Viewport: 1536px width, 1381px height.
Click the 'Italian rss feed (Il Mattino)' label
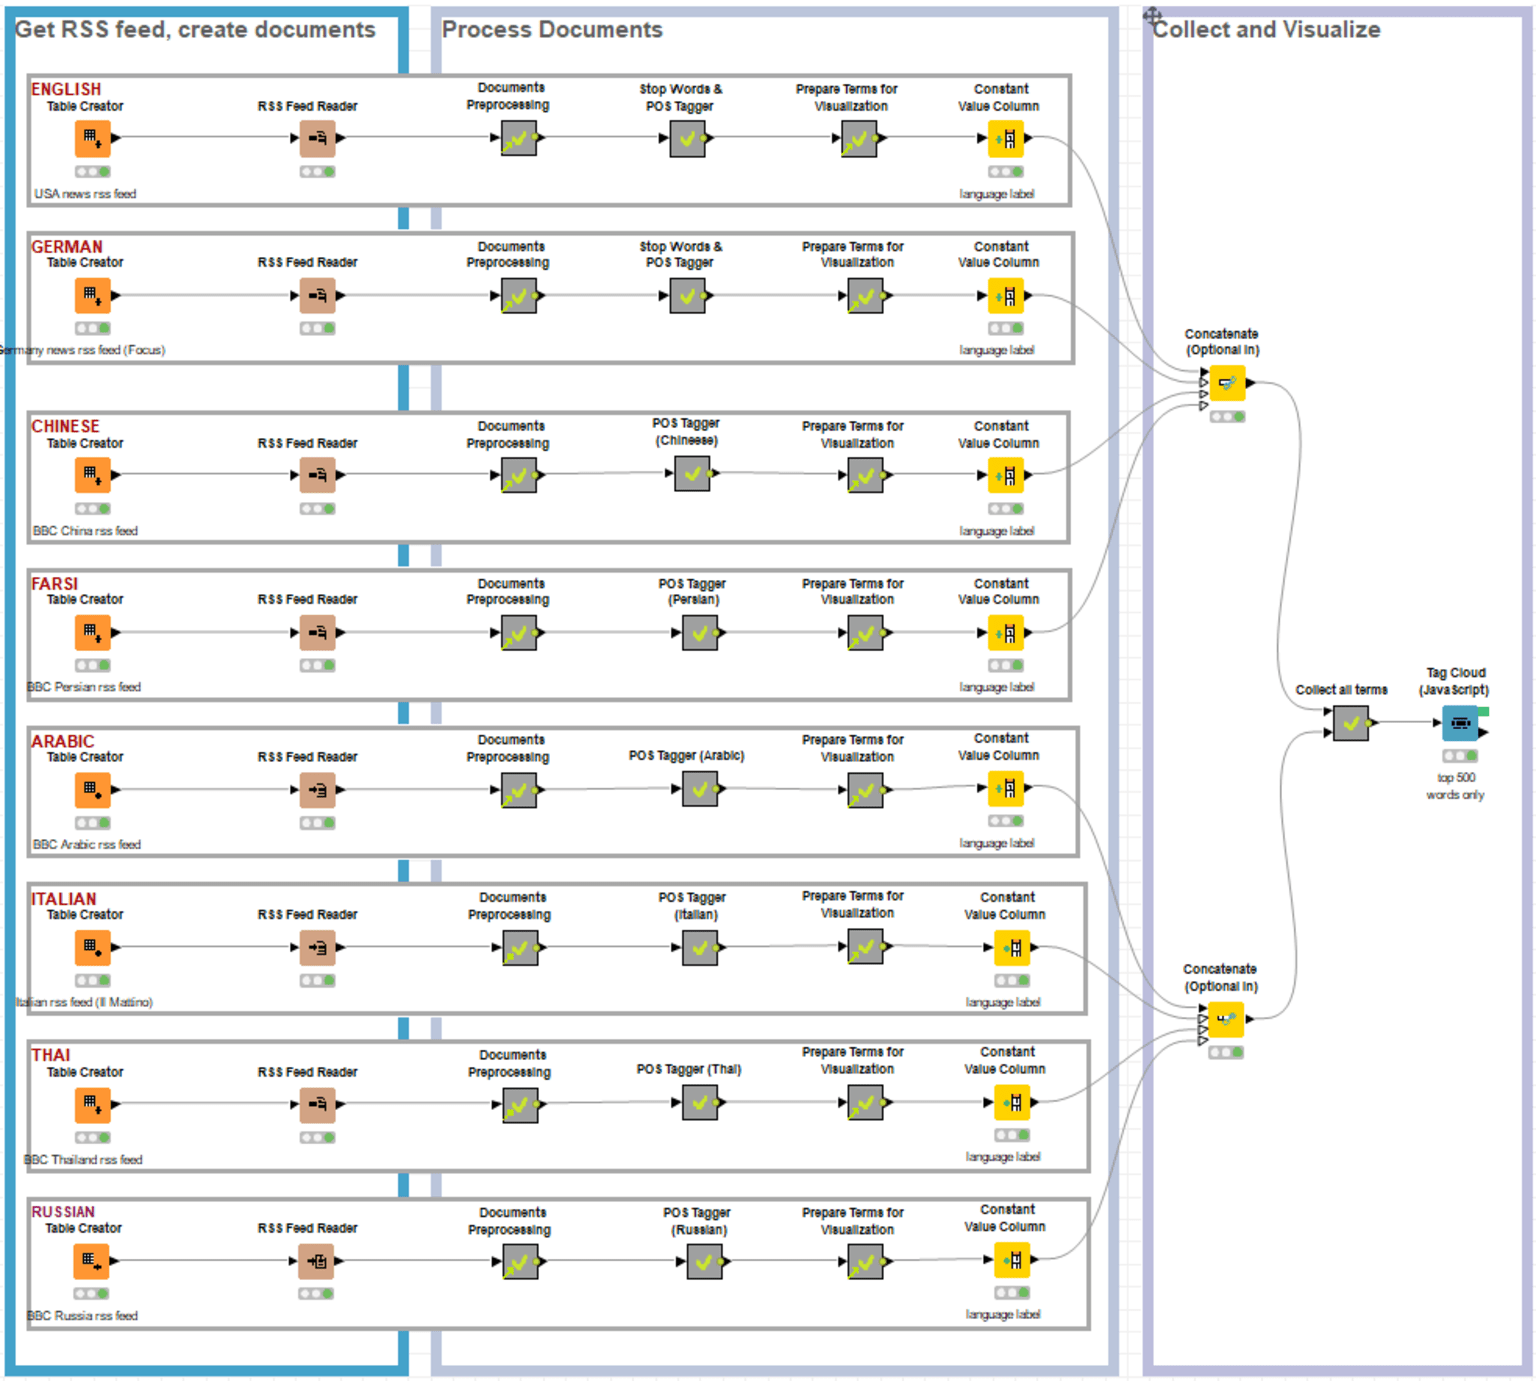tap(85, 1002)
